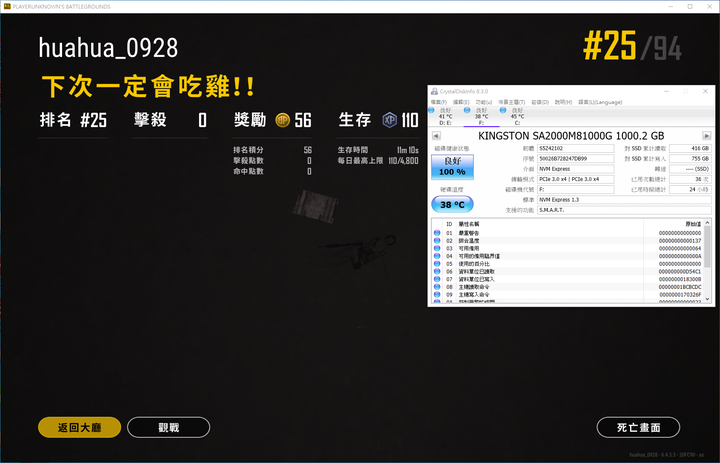Image resolution: width=720 pixels, height=463 pixels.
Task: Click the blue status orb on the C: tab
Action: click(503, 110)
